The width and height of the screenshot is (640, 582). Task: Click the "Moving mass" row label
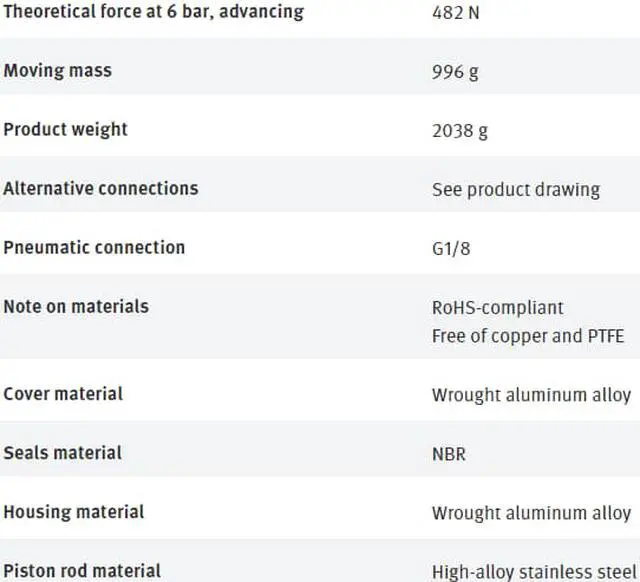point(57,71)
